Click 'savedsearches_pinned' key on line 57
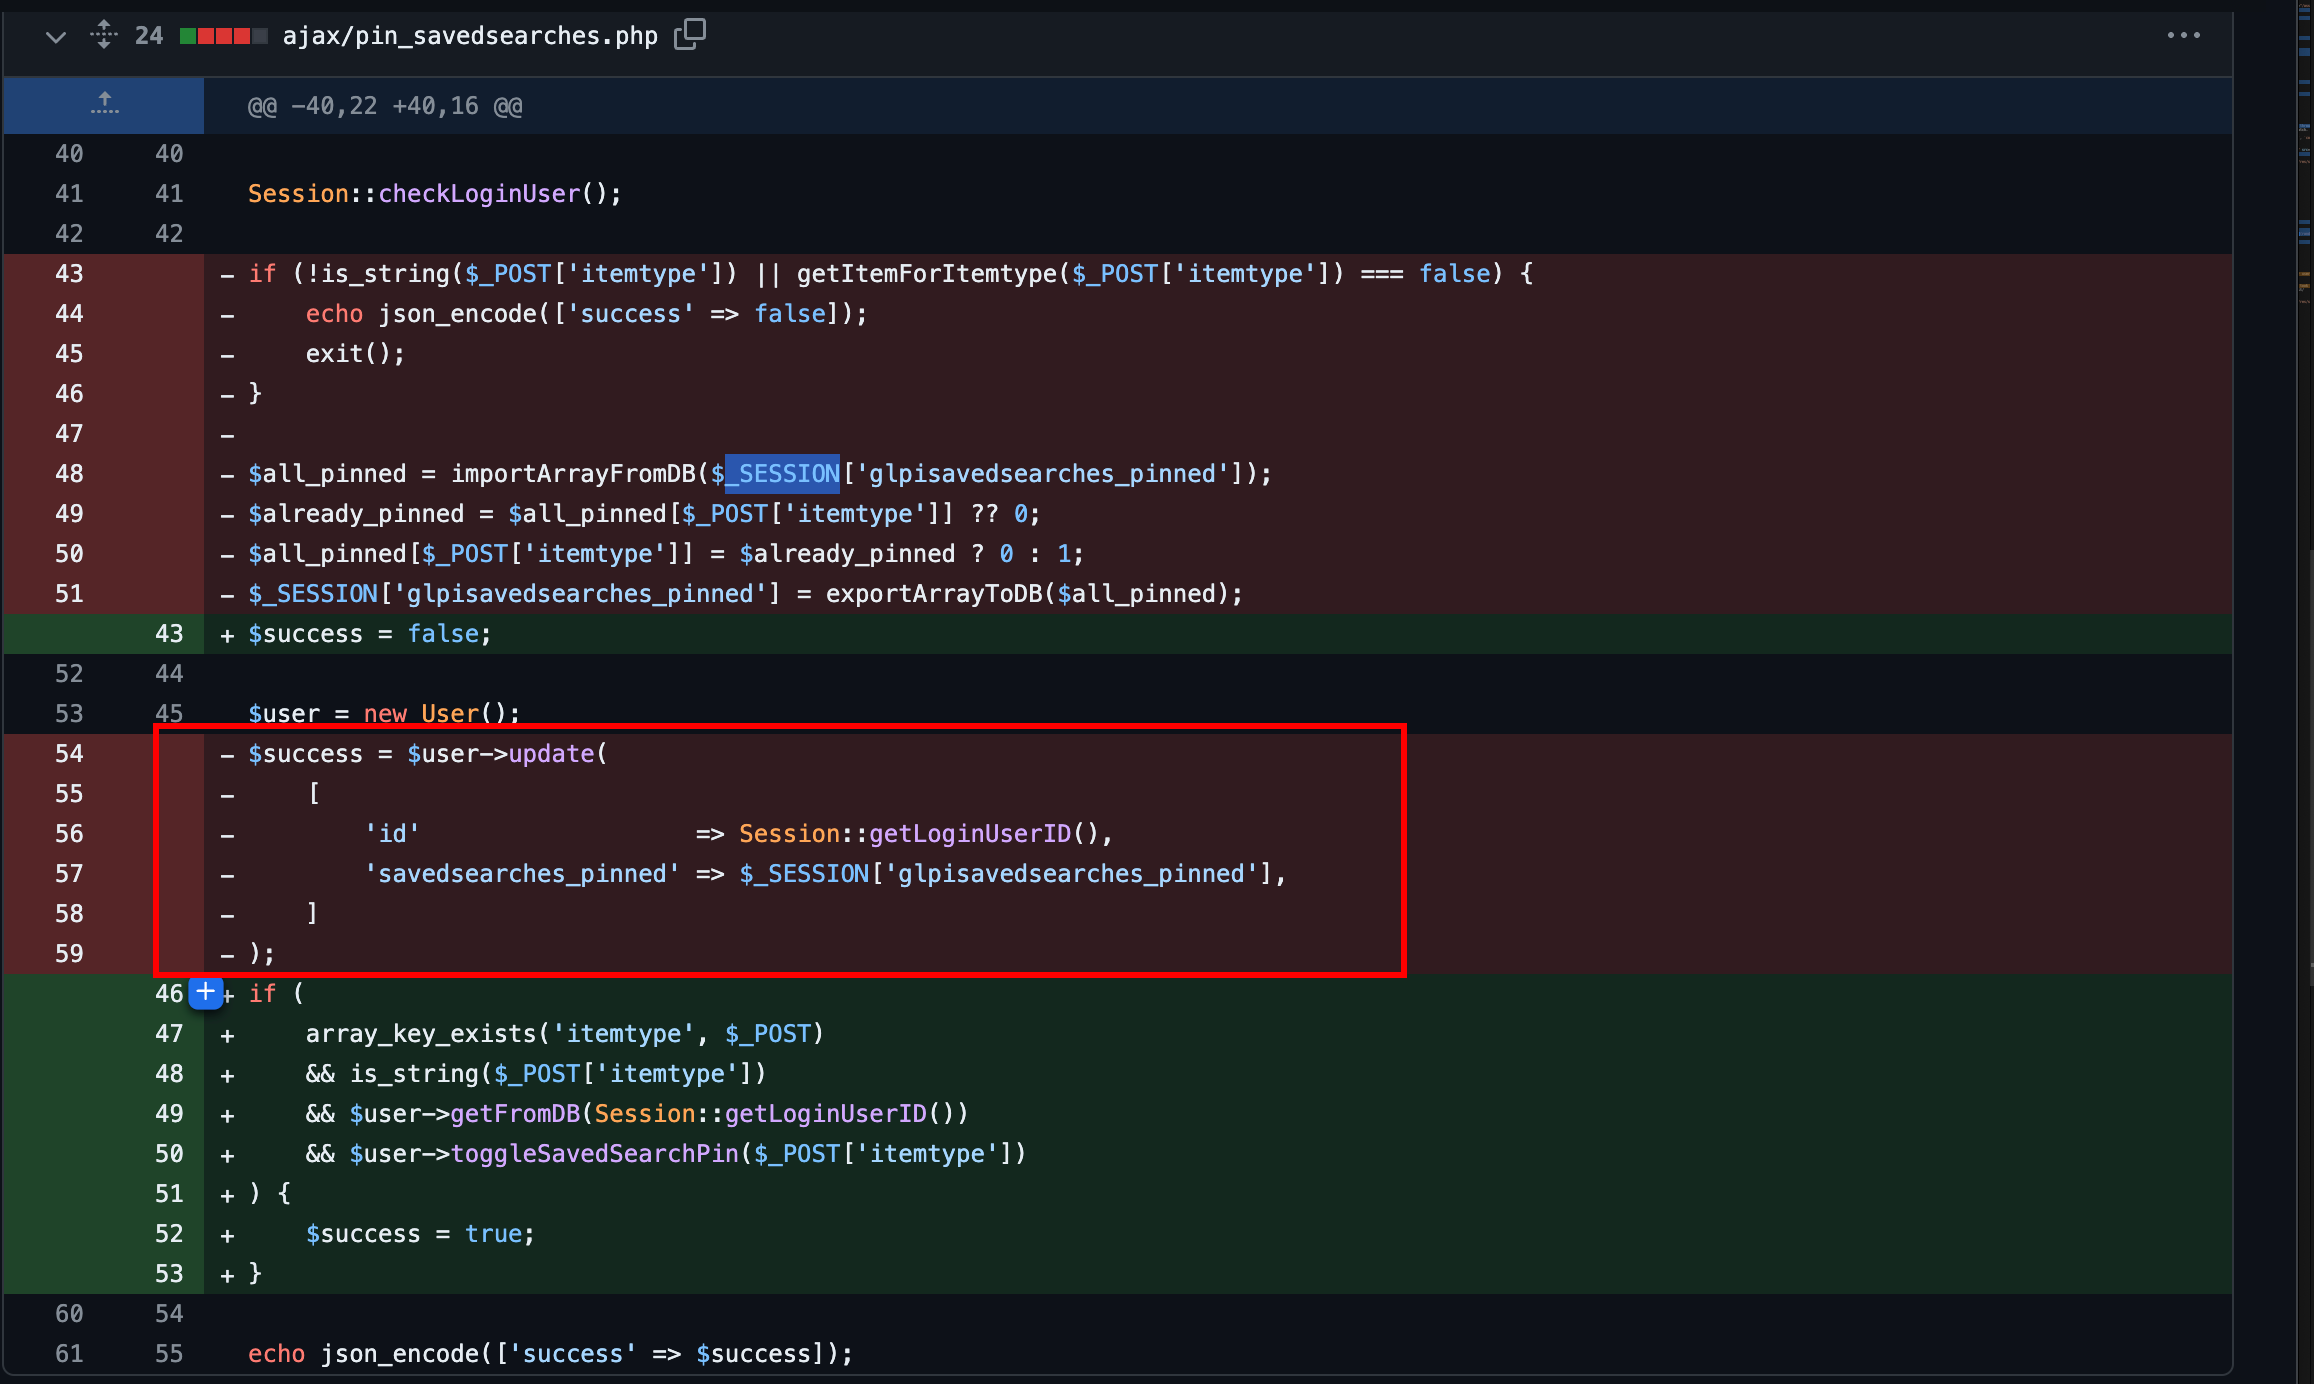2314x1384 pixels. tap(522, 873)
